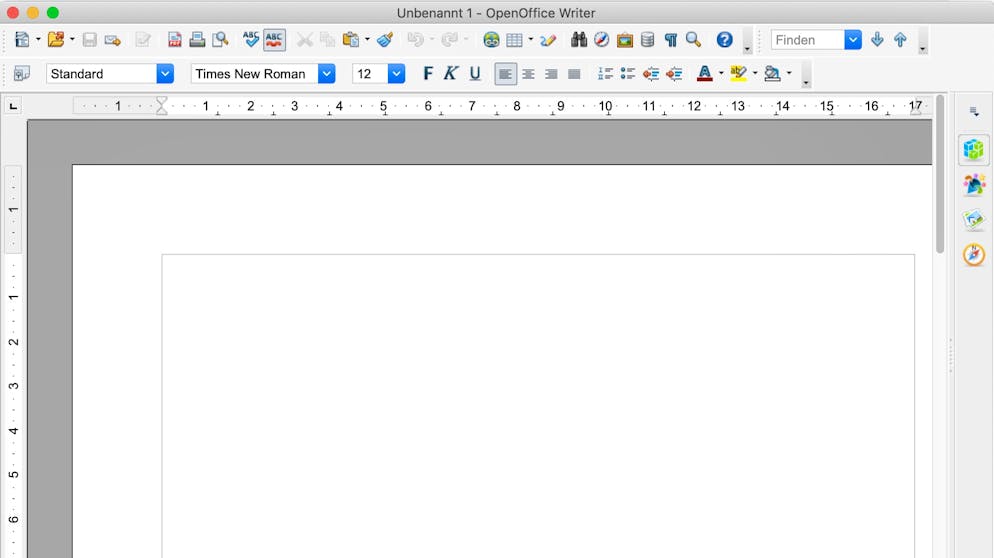Open the Navigator compass in toolbar
This screenshot has width=994, height=558.
tap(602, 40)
